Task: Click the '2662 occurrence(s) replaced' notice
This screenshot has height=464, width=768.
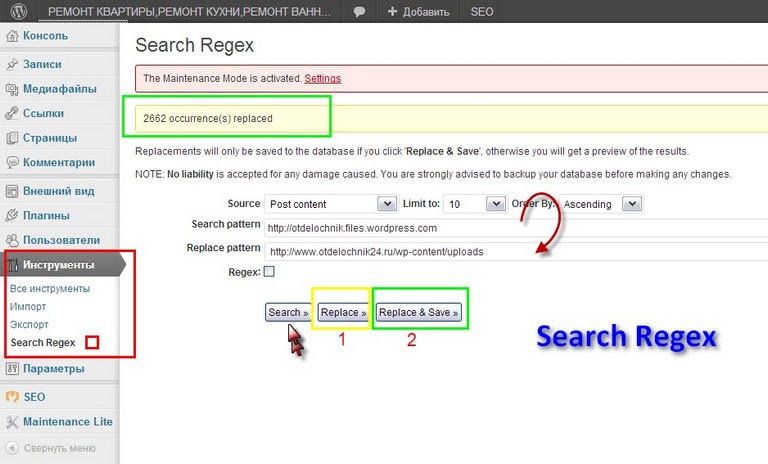Action: (452, 119)
